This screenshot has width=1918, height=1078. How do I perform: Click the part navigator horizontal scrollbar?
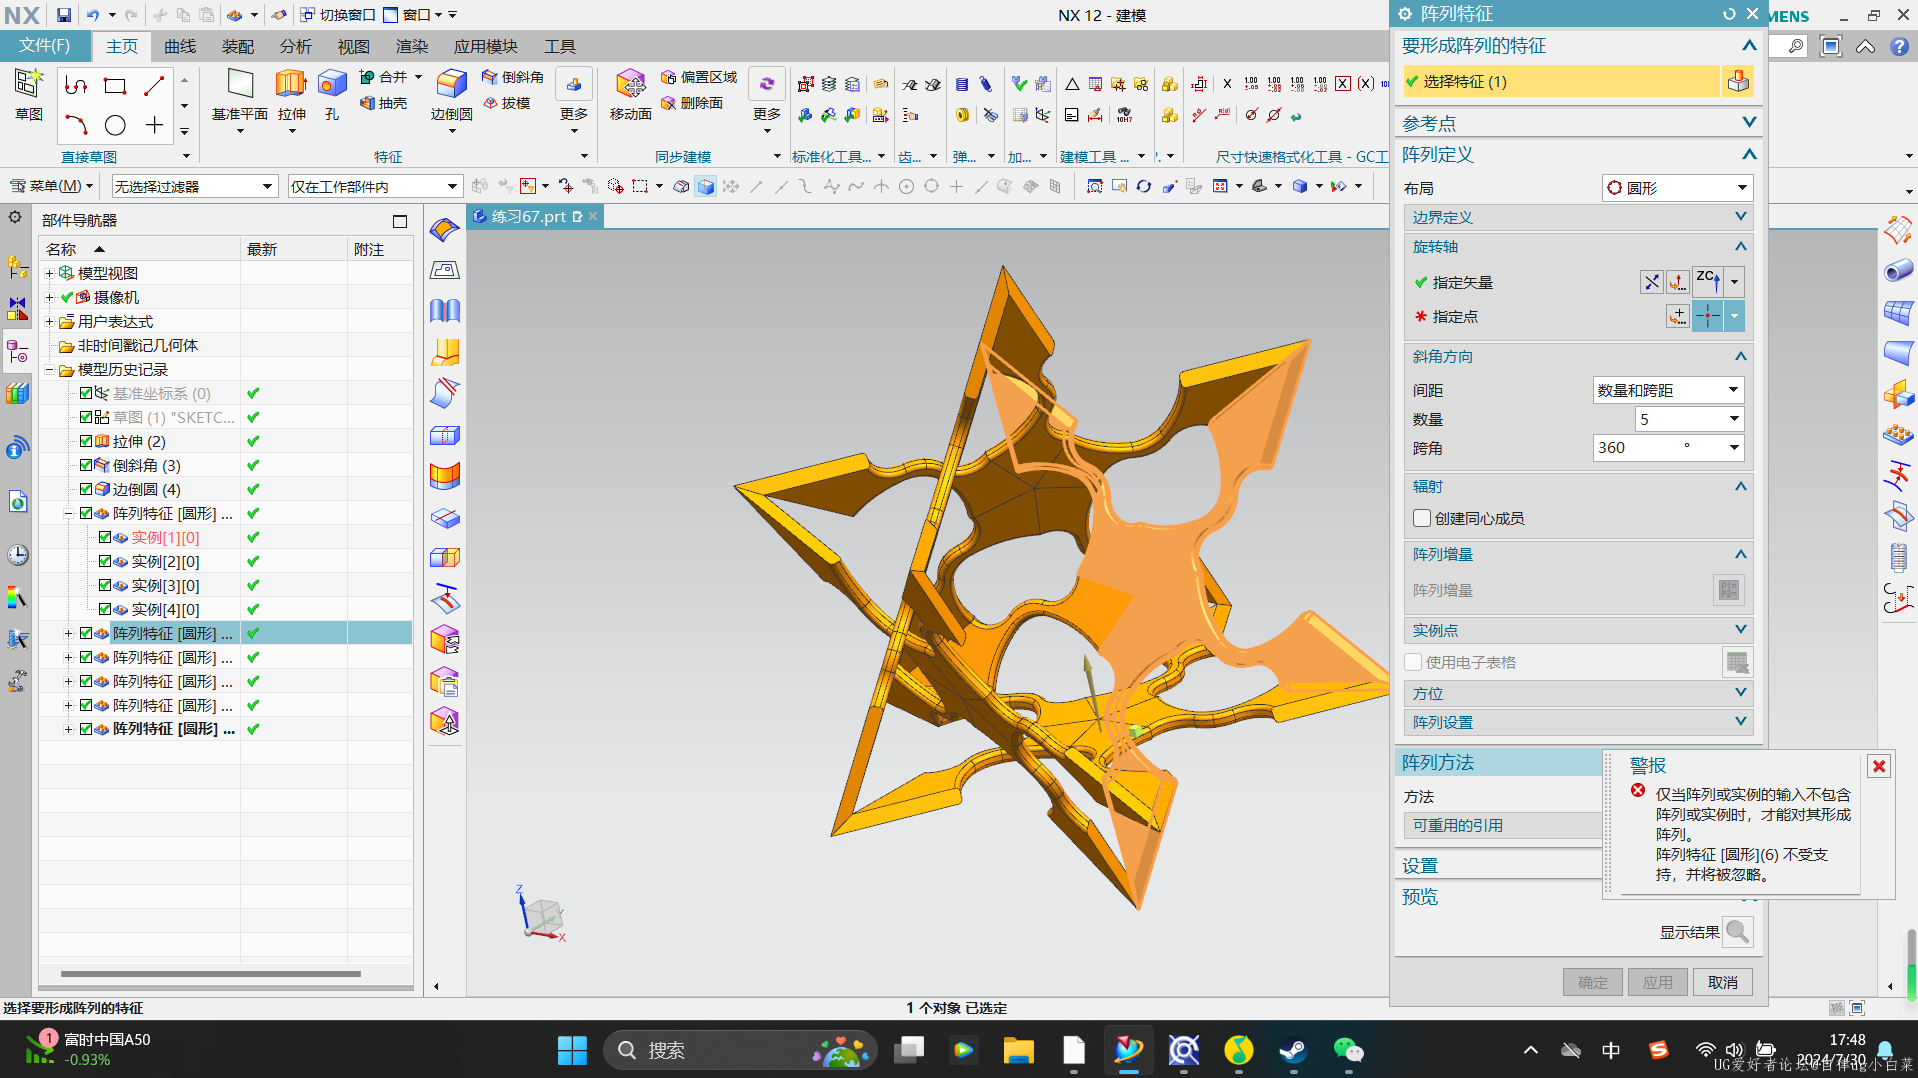210,973
